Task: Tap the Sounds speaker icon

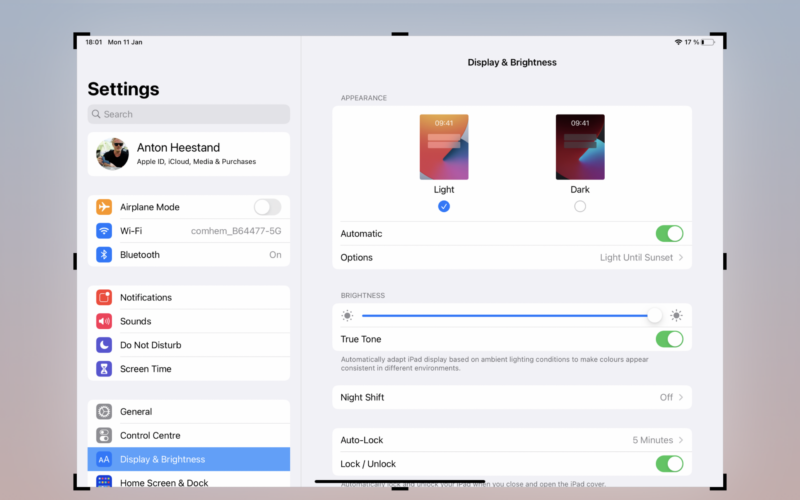Action: pos(104,321)
